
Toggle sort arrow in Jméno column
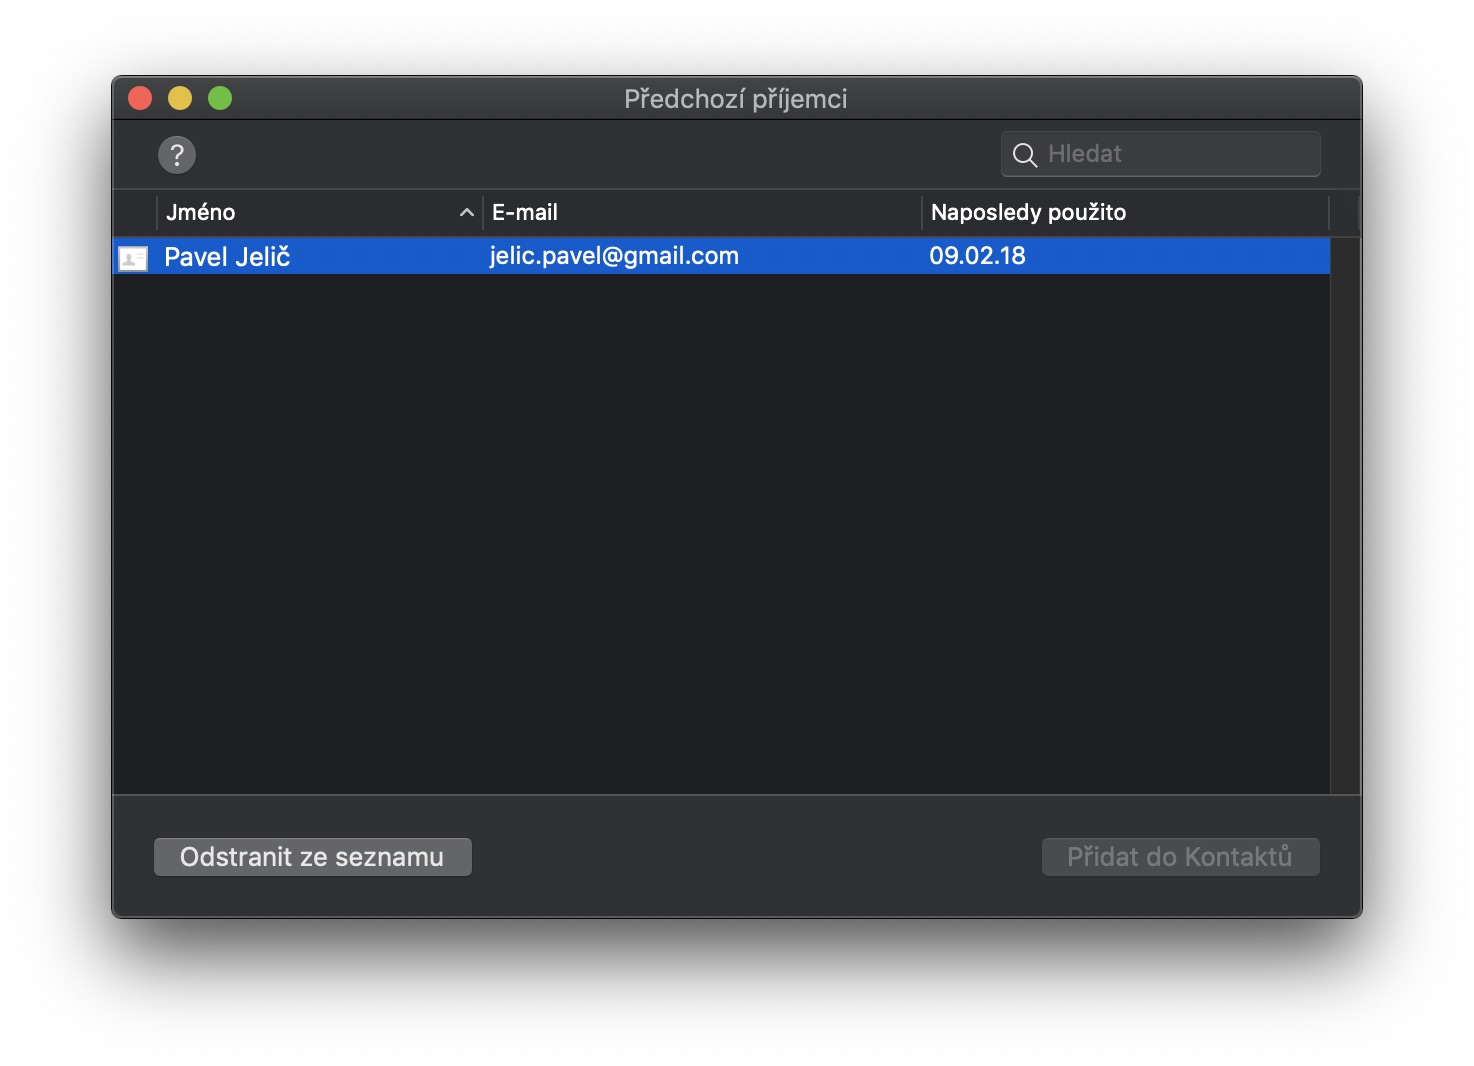466,213
